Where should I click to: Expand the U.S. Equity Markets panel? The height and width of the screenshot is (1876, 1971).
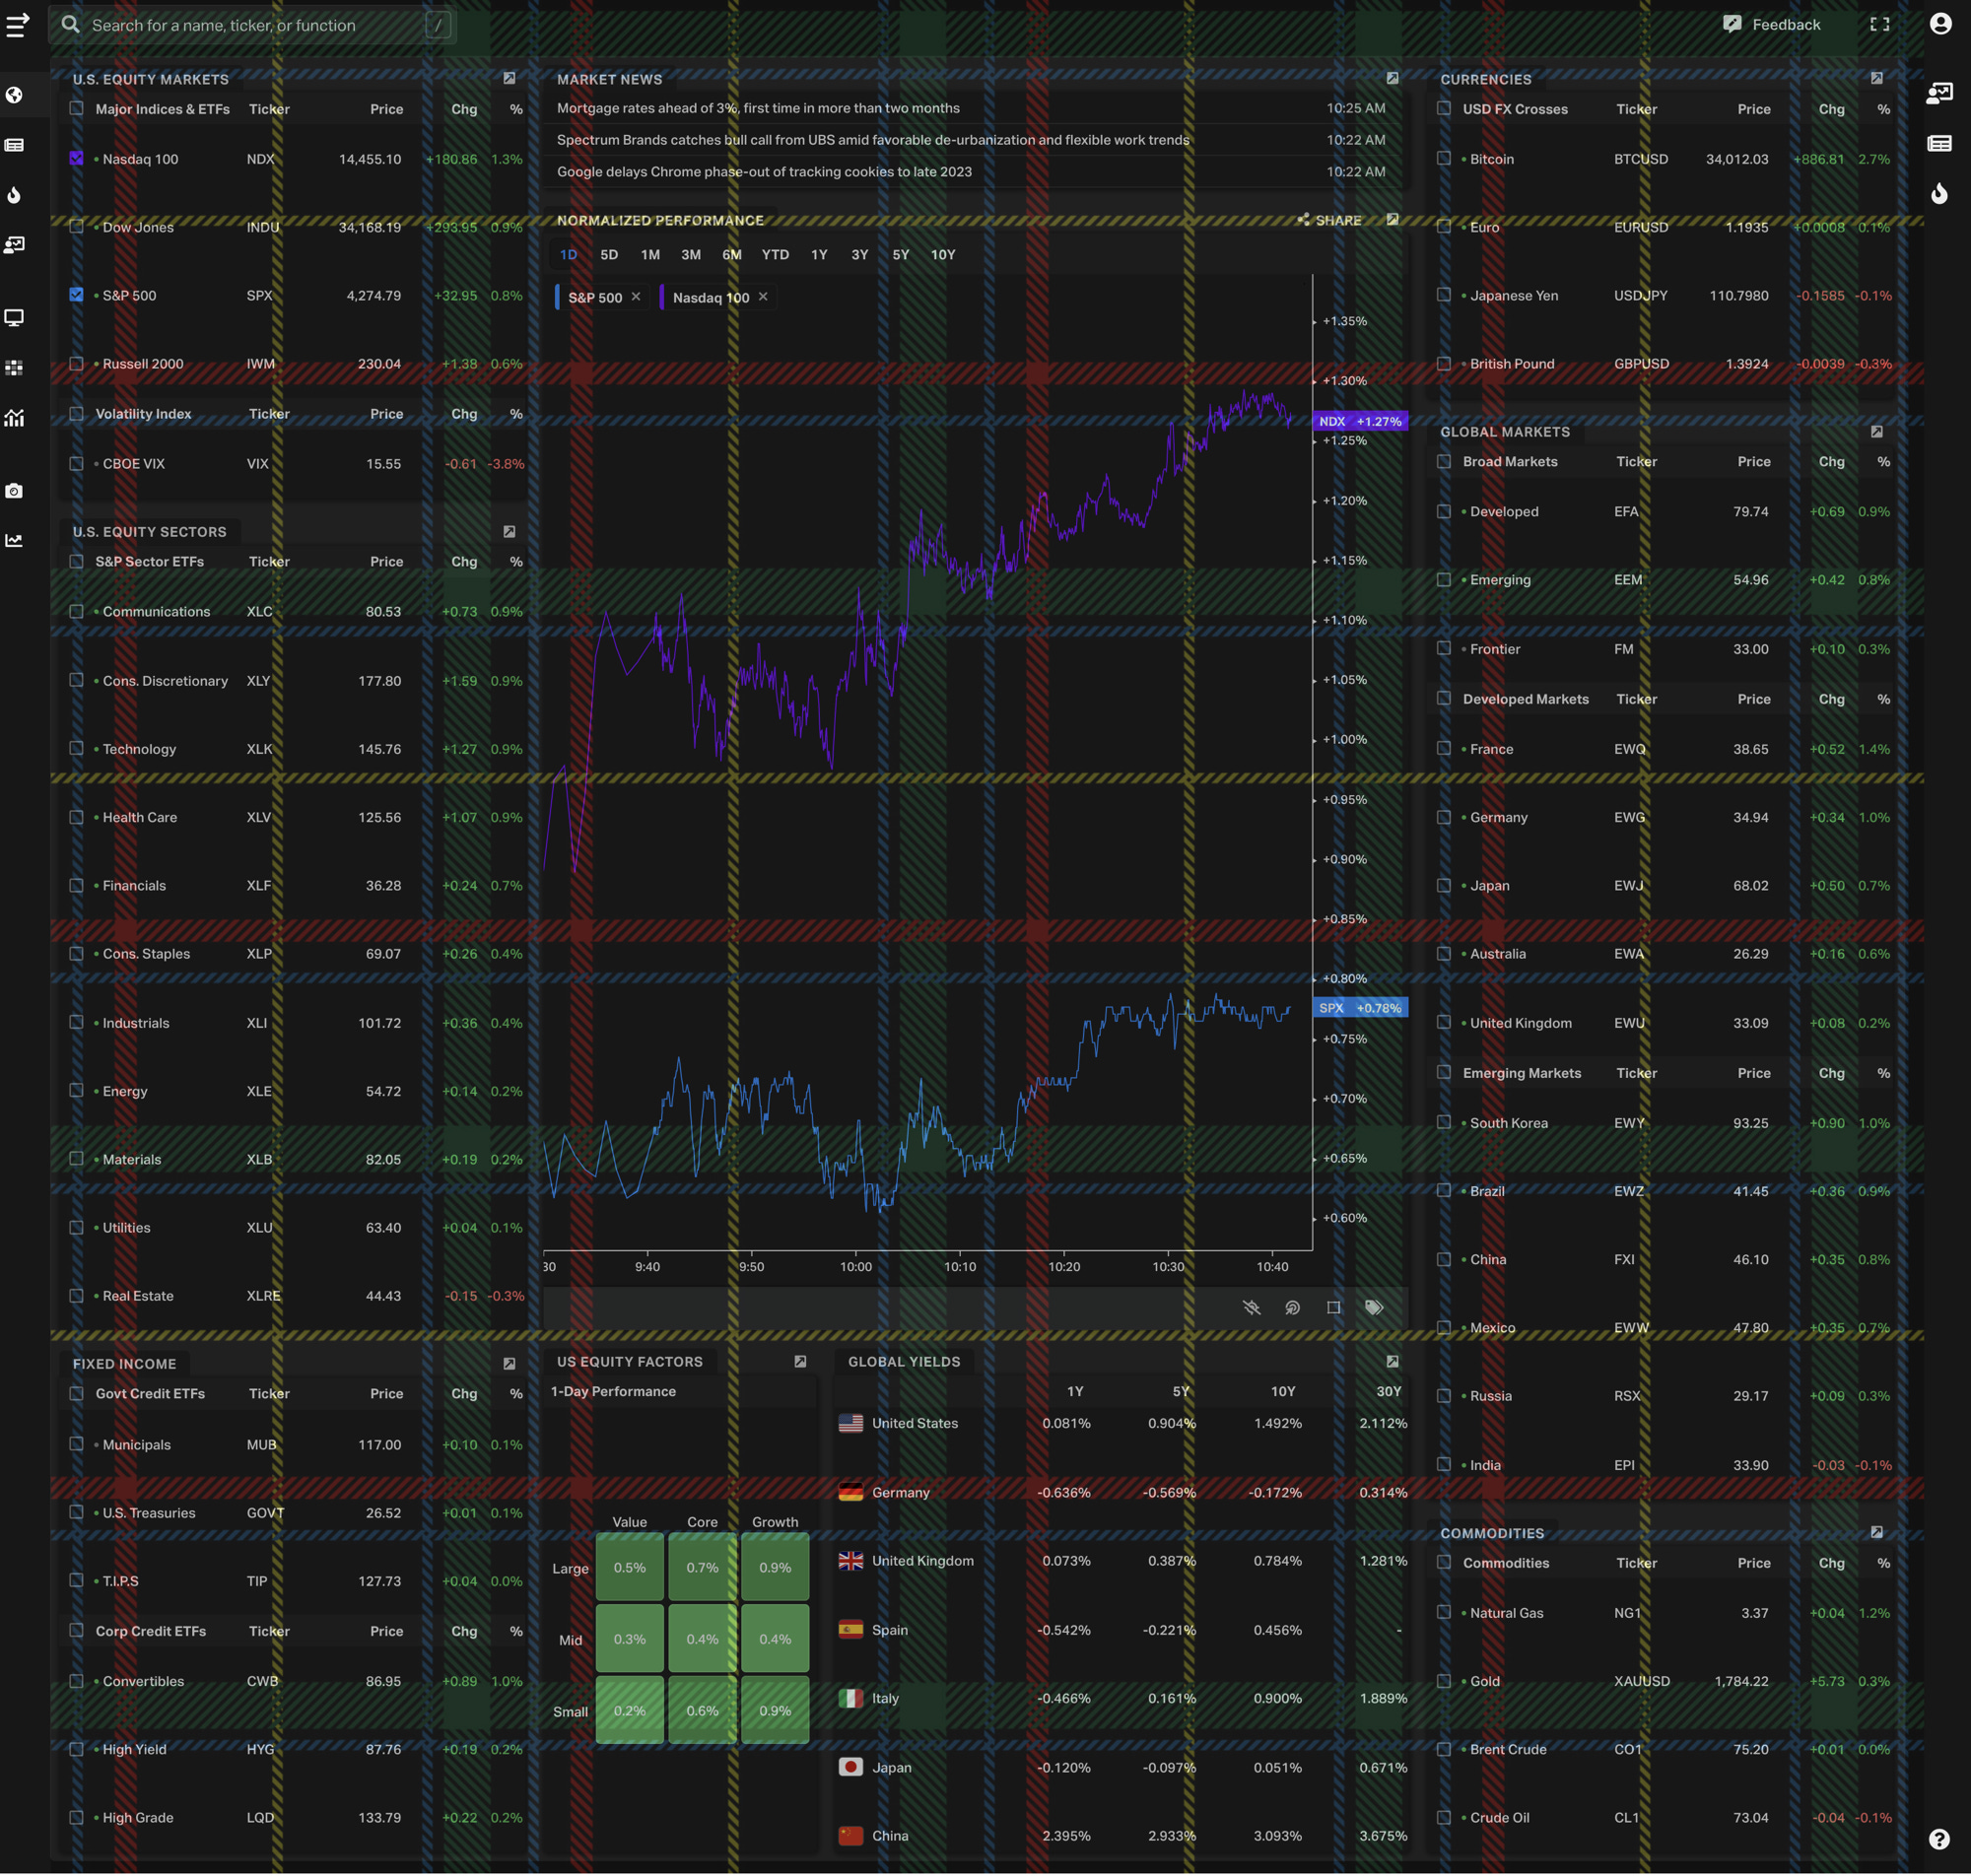point(509,78)
